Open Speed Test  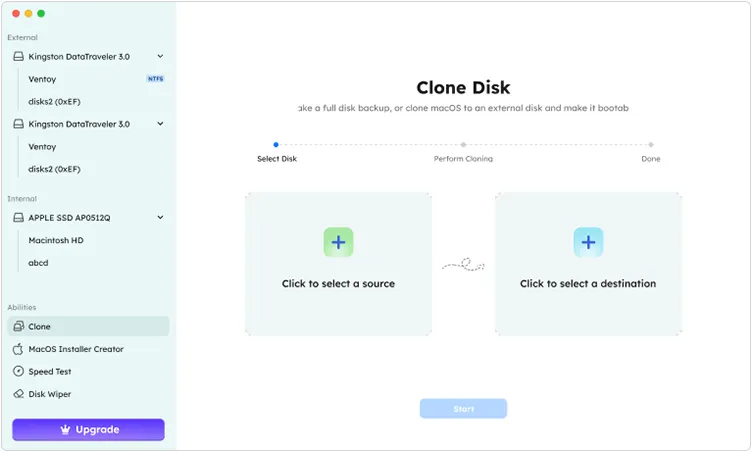pyautogui.click(x=88, y=371)
